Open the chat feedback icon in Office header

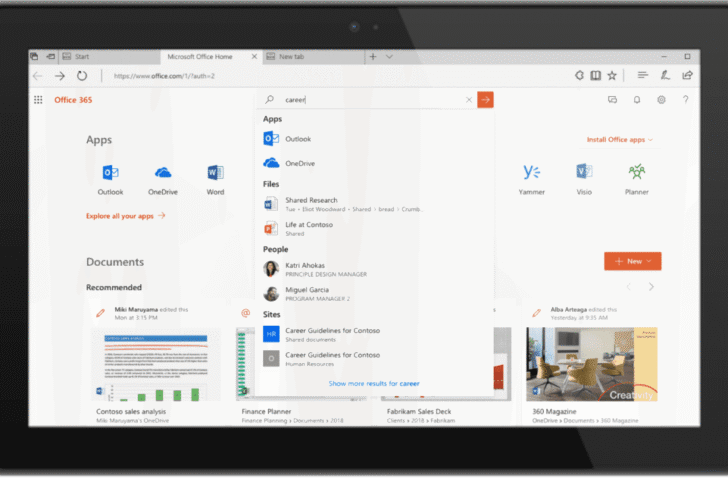612,100
